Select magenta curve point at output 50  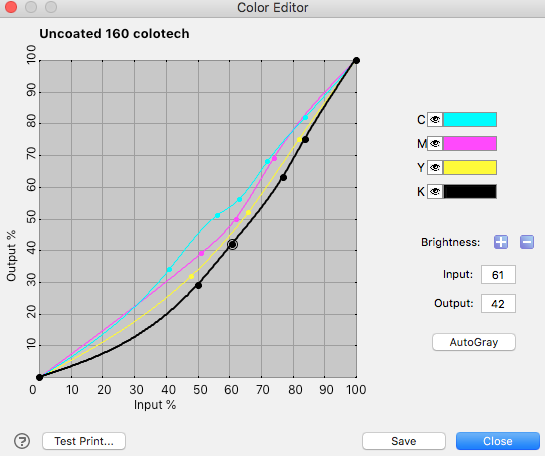point(236,220)
